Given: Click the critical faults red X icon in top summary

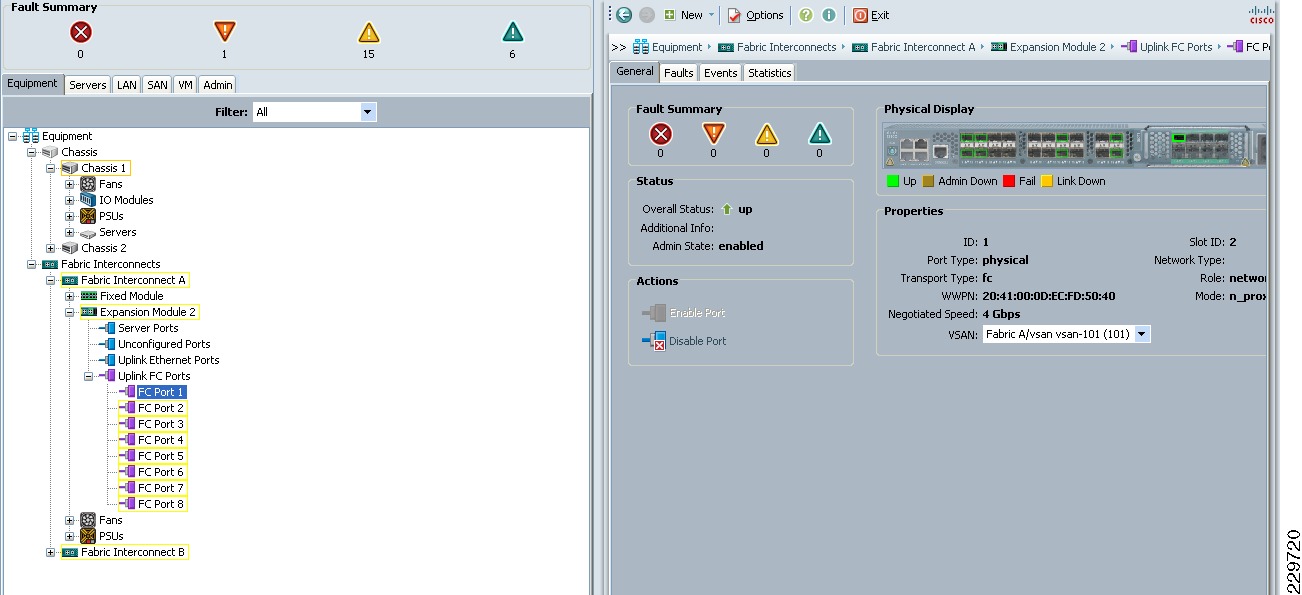Looking at the screenshot, I should click(81, 32).
